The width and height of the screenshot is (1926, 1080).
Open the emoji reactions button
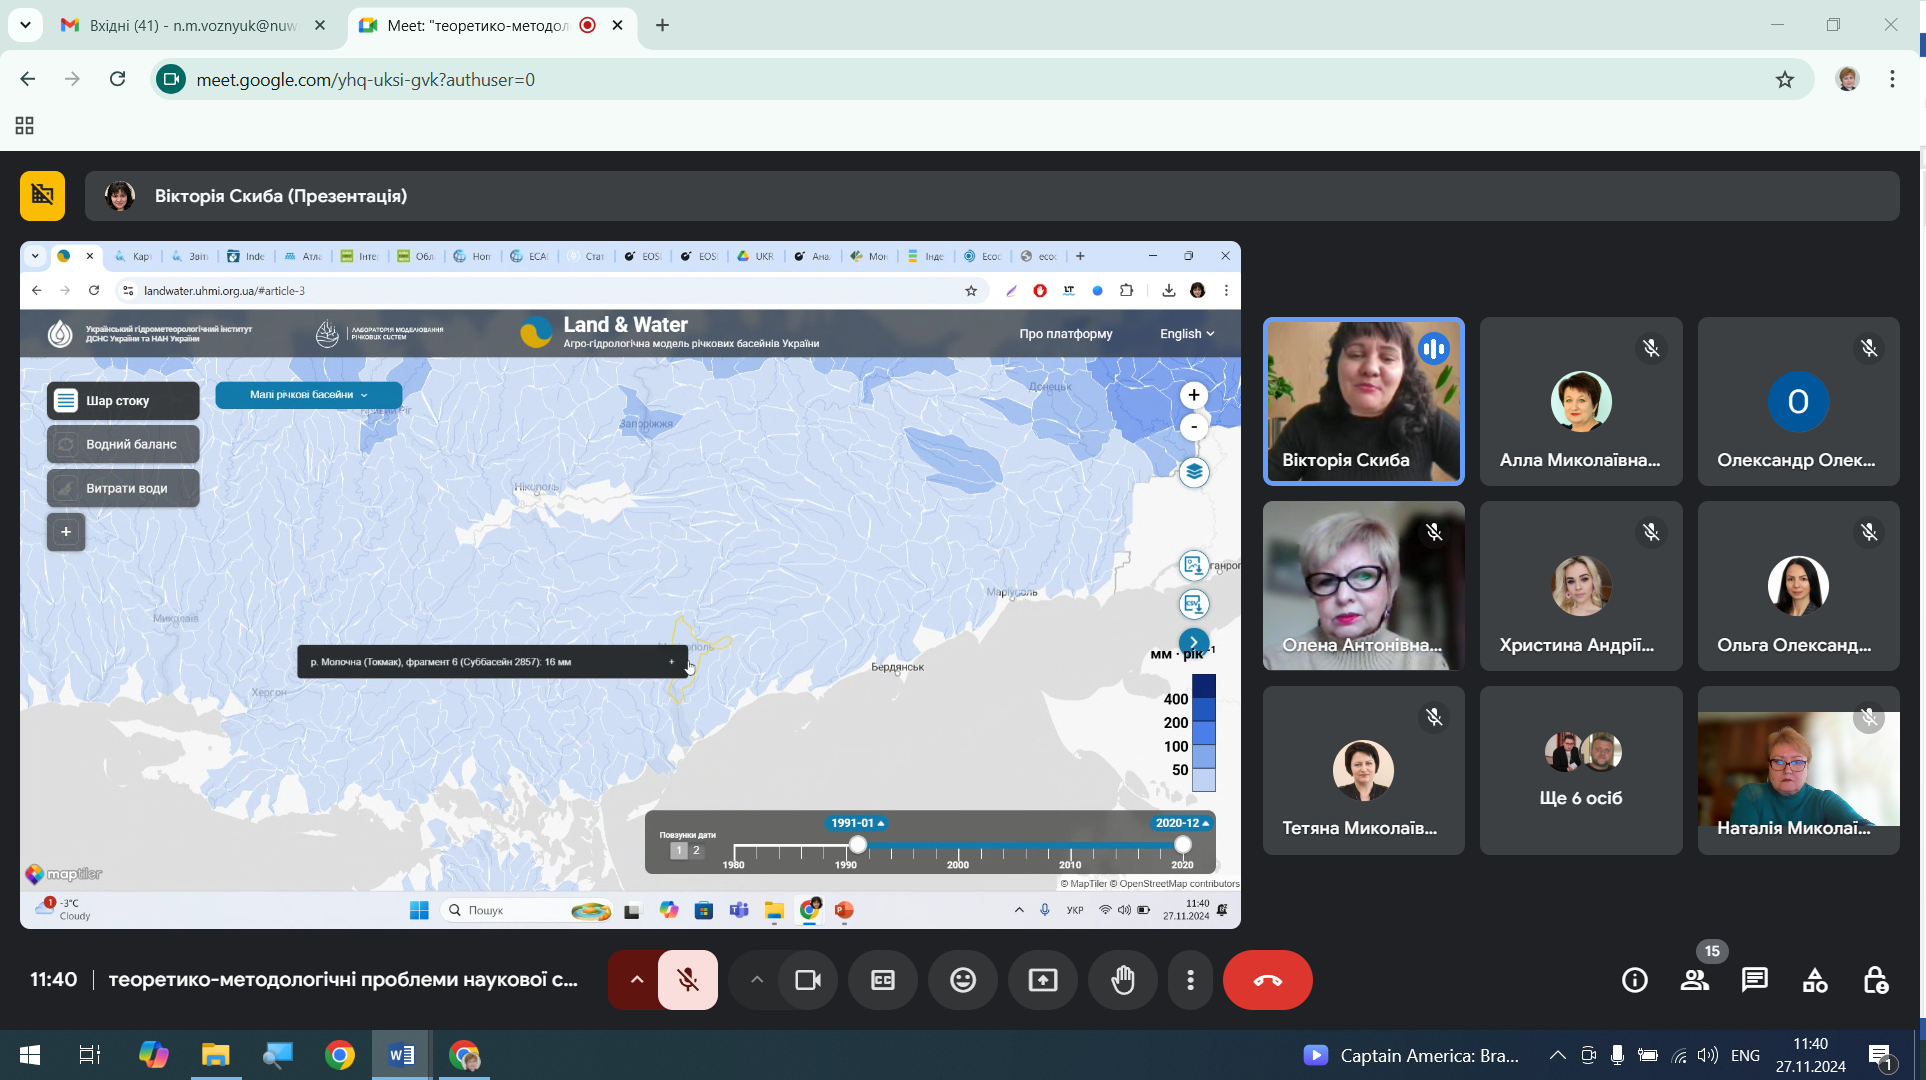tap(962, 980)
